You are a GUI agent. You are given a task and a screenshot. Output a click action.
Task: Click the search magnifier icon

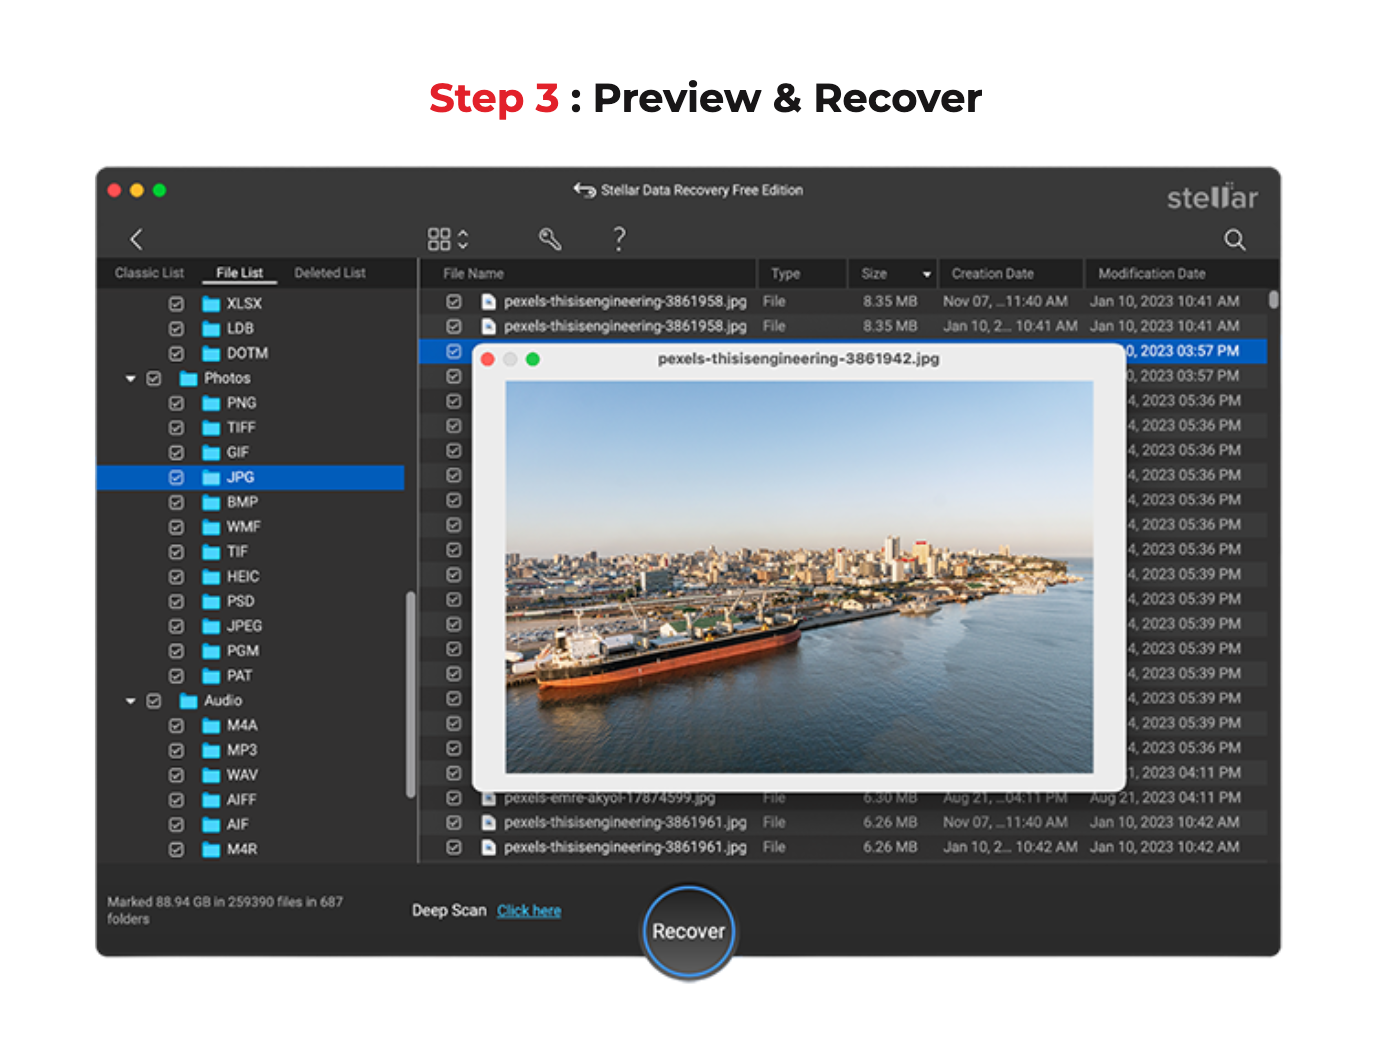point(1235,240)
